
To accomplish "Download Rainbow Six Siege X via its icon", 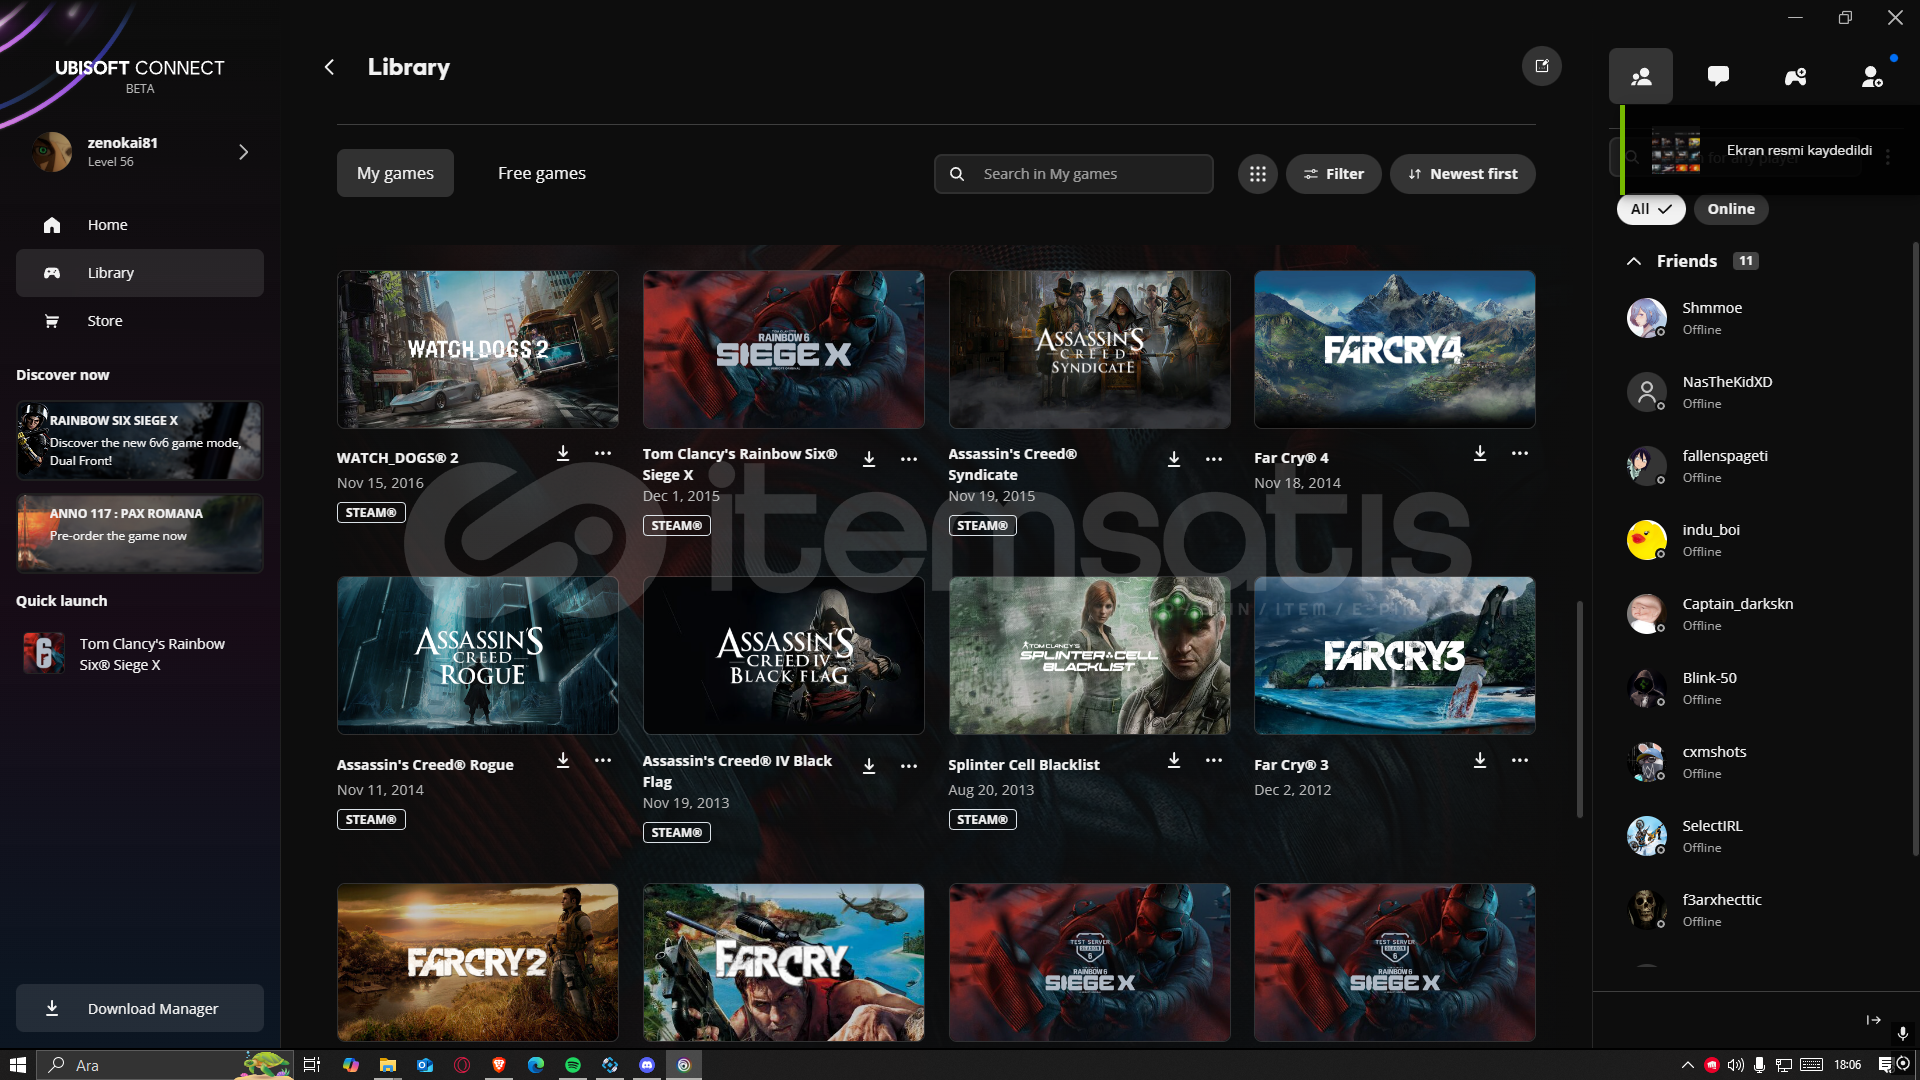I will [869, 459].
